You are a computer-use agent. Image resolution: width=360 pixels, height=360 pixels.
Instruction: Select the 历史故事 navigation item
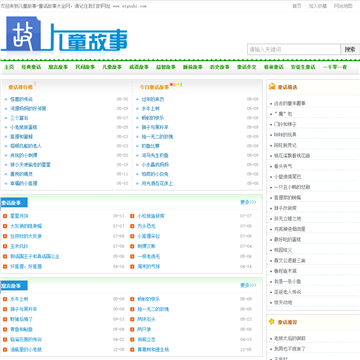[220, 67]
